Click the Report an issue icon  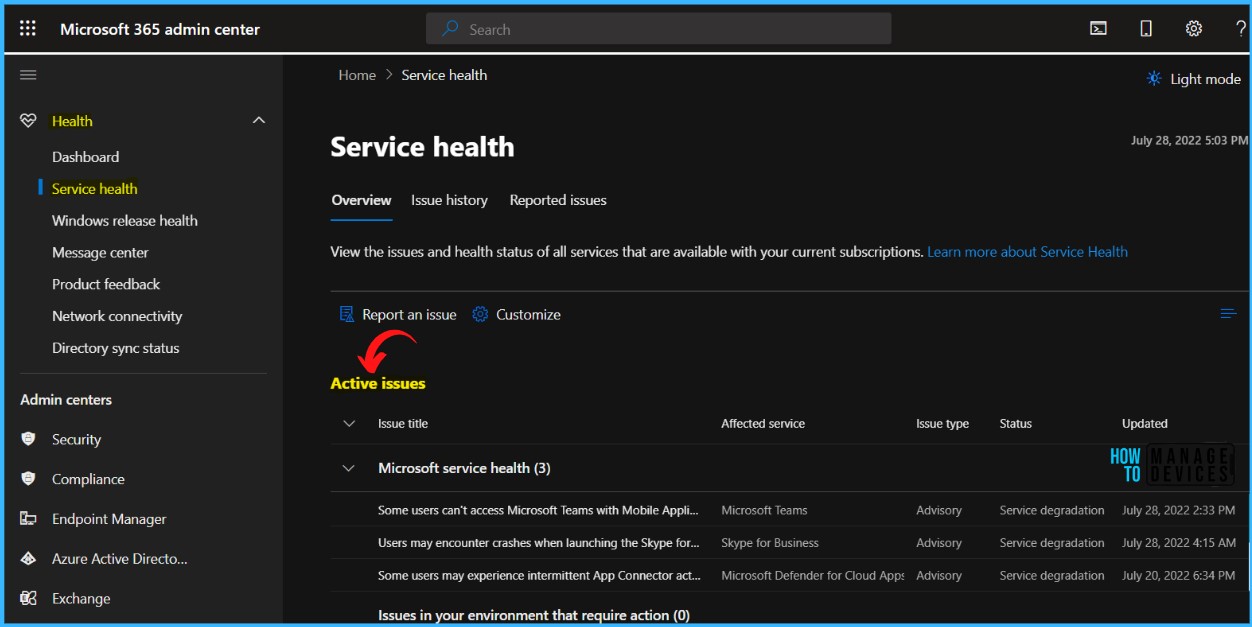(x=347, y=314)
